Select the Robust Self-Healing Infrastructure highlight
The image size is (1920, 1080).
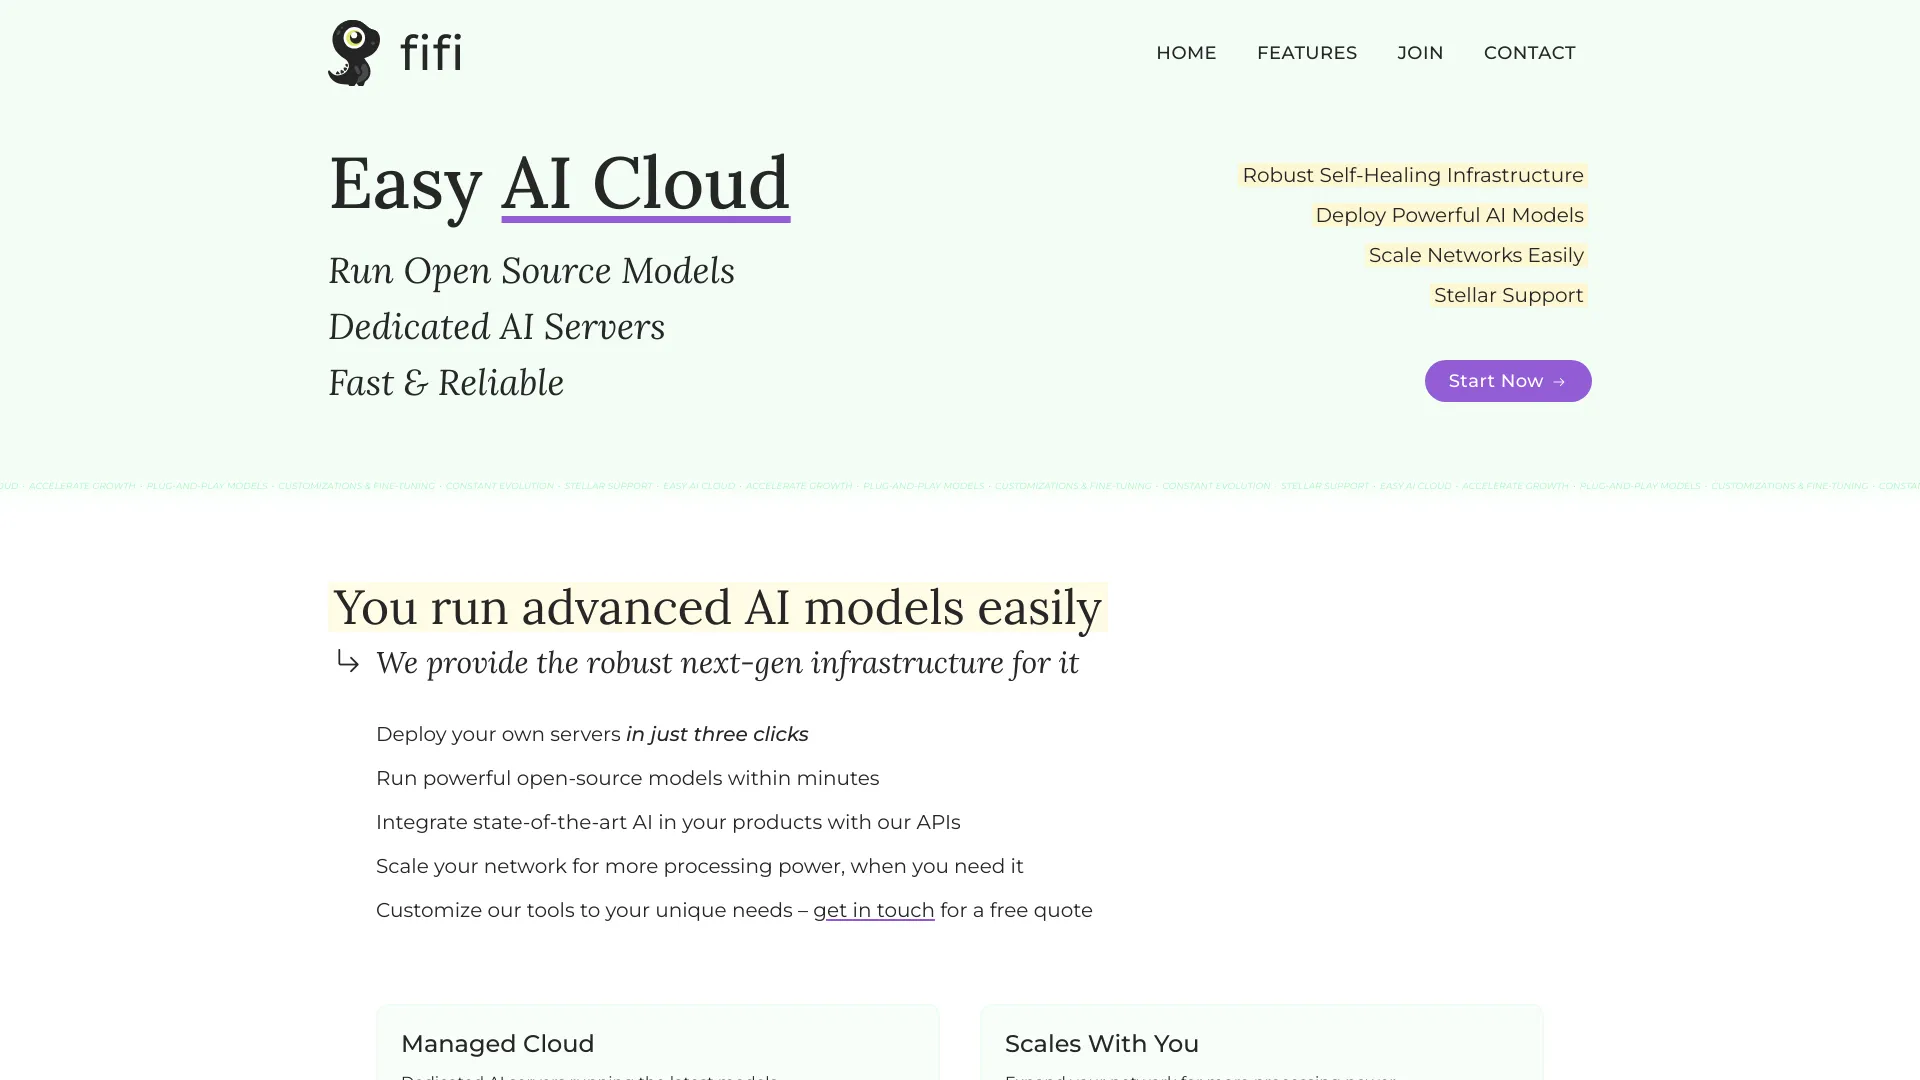click(1412, 175)
